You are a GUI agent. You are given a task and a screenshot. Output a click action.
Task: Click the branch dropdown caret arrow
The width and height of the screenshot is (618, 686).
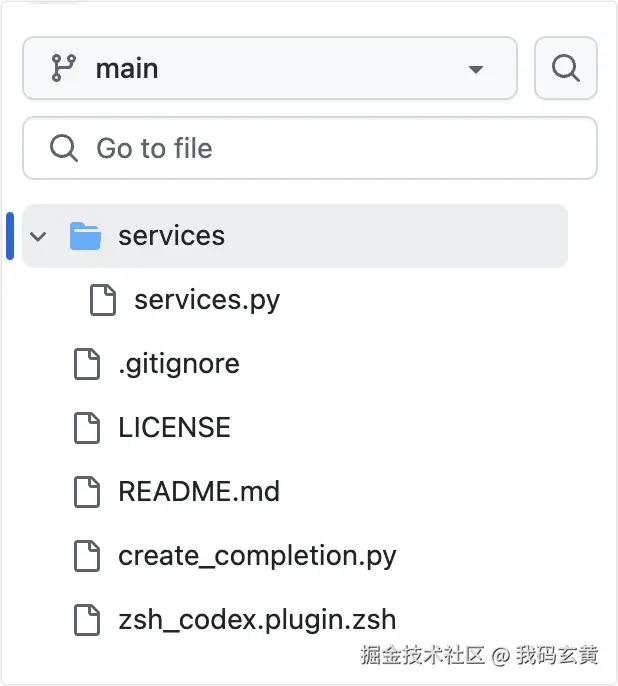[476, 70]
